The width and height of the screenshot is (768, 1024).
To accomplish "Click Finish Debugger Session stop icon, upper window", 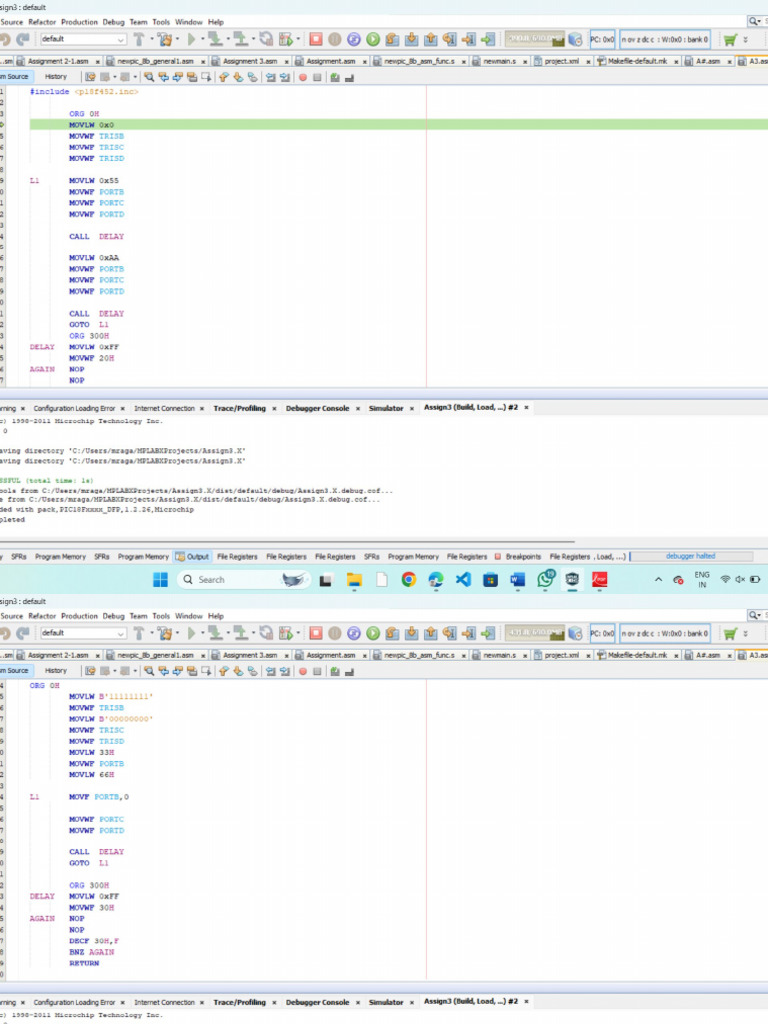I will (316, 39).
